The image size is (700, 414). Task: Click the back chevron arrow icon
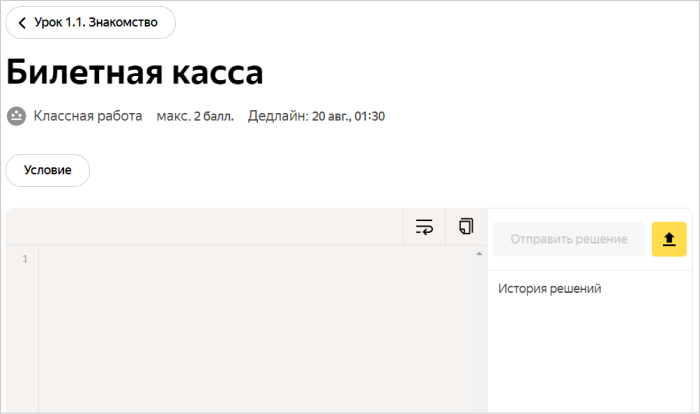pos(22,23)
